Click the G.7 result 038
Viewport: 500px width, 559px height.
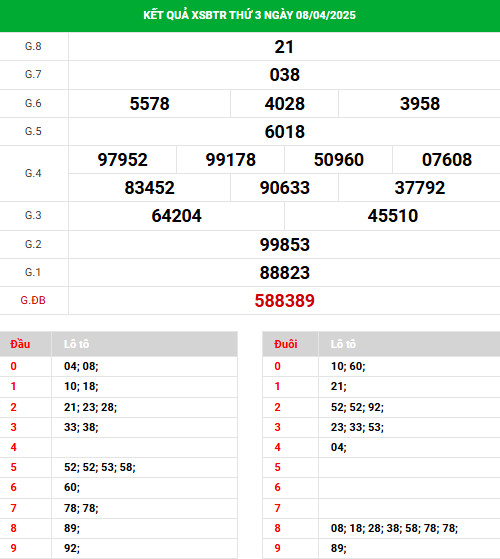[x=284, y=75]
